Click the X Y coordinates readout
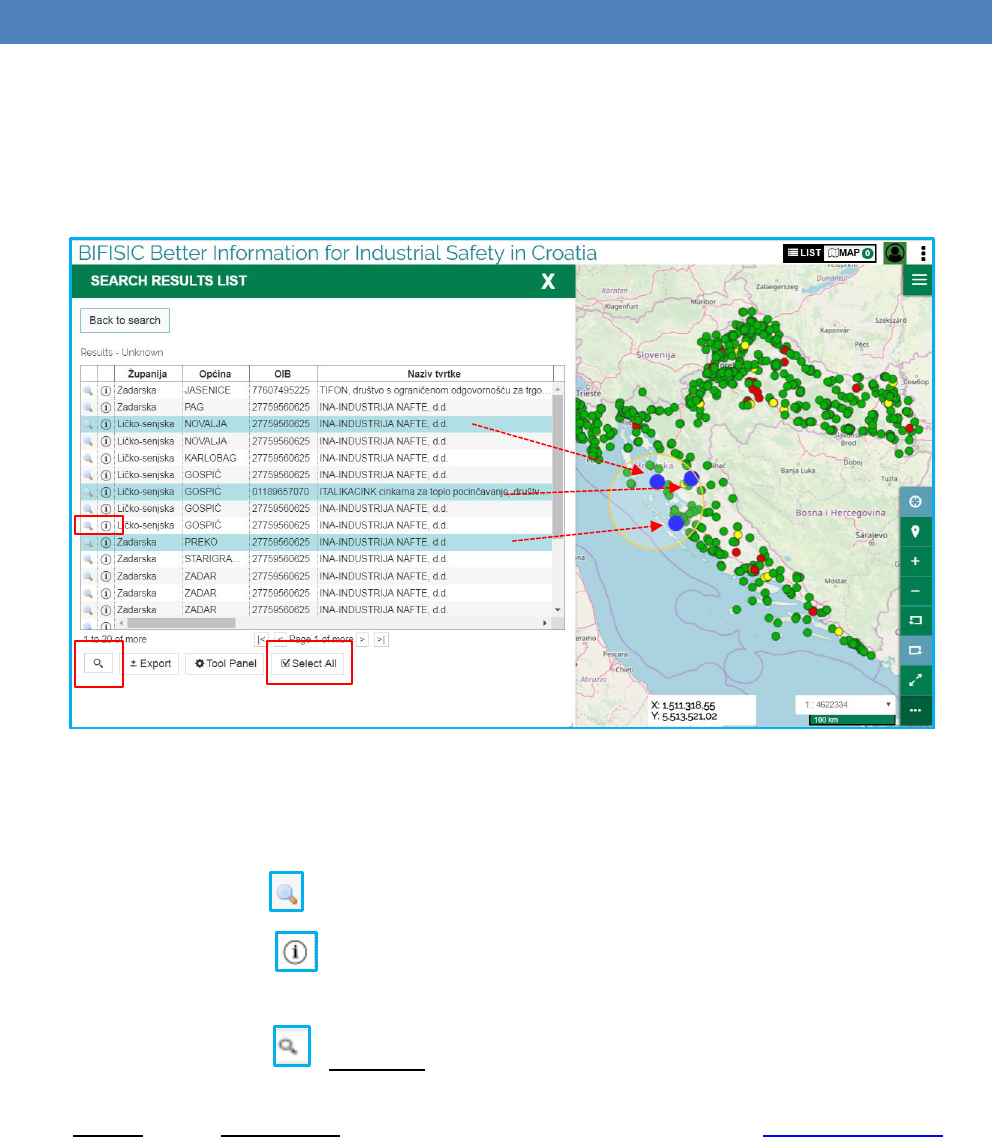The image size is (992, 1137). click(701, 711)
